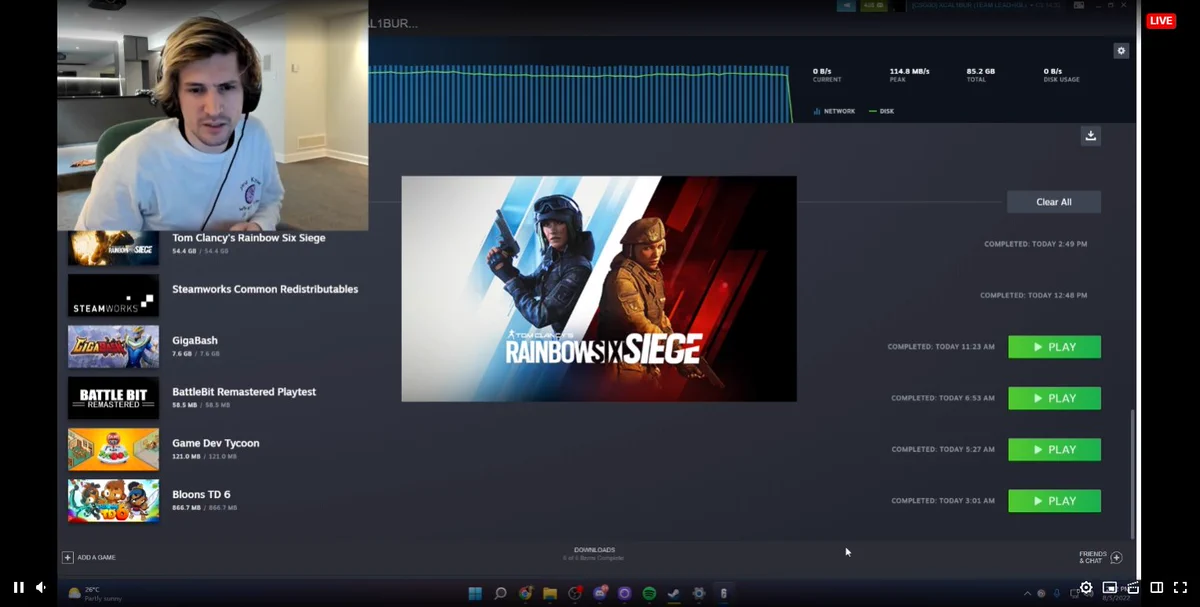1200x607 pixels.
Task: Mute the video player volume
Action: point(41,587)
